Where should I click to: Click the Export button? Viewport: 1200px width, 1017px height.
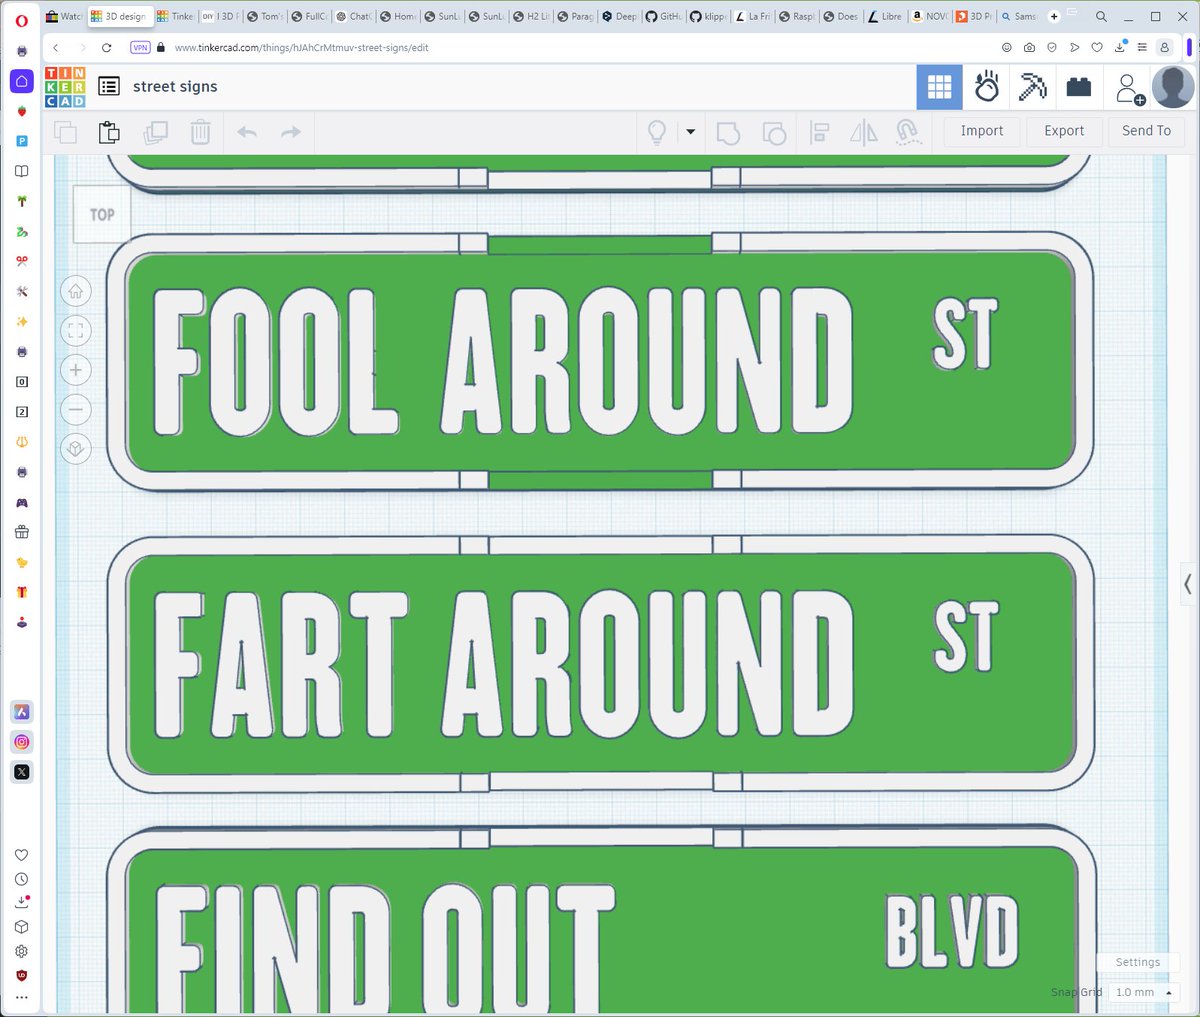tap(1064, 131)
